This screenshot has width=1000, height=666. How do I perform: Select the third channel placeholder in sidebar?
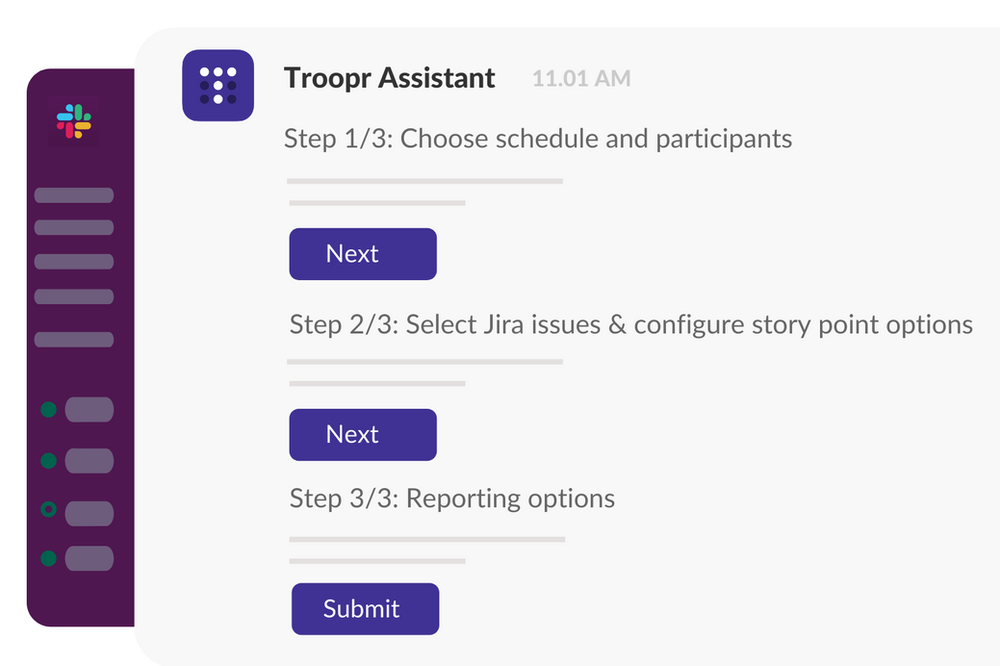(x=74, y=262)
